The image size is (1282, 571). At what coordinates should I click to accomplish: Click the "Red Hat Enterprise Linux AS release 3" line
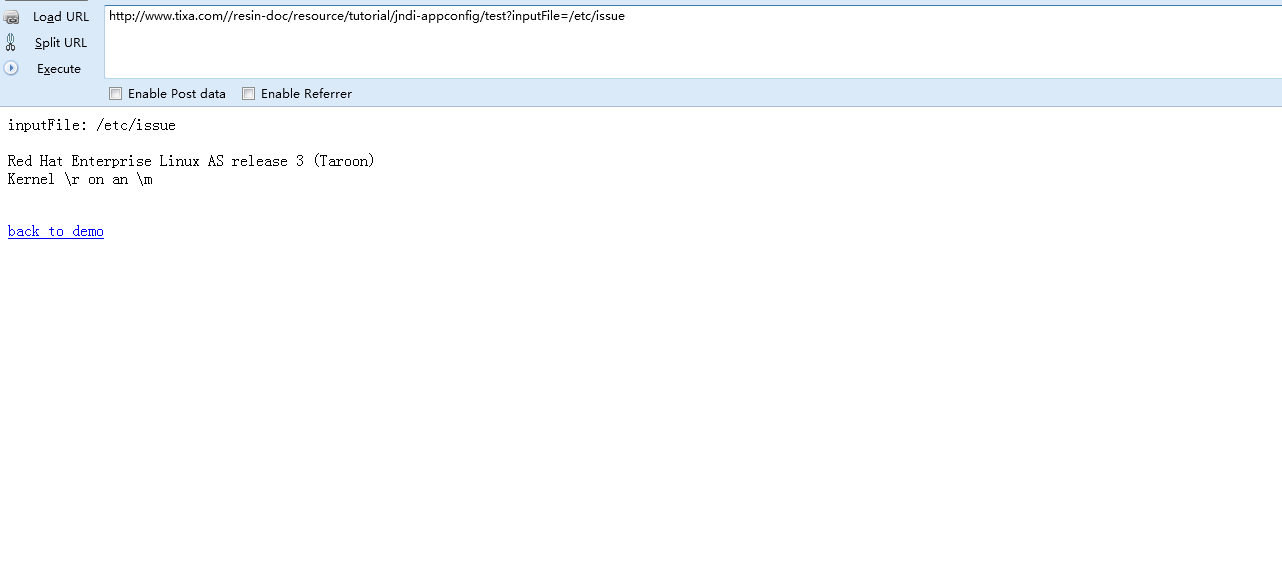pyautogui.click(x=191, y=161)
